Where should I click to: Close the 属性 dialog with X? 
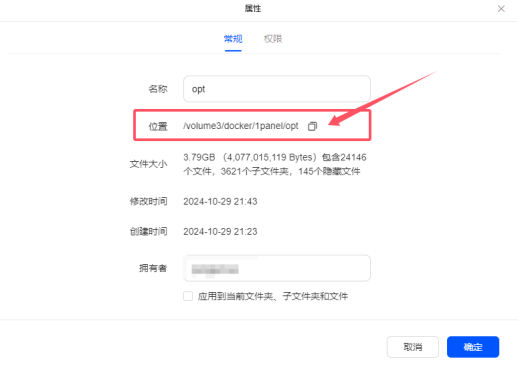click(501, 9)
